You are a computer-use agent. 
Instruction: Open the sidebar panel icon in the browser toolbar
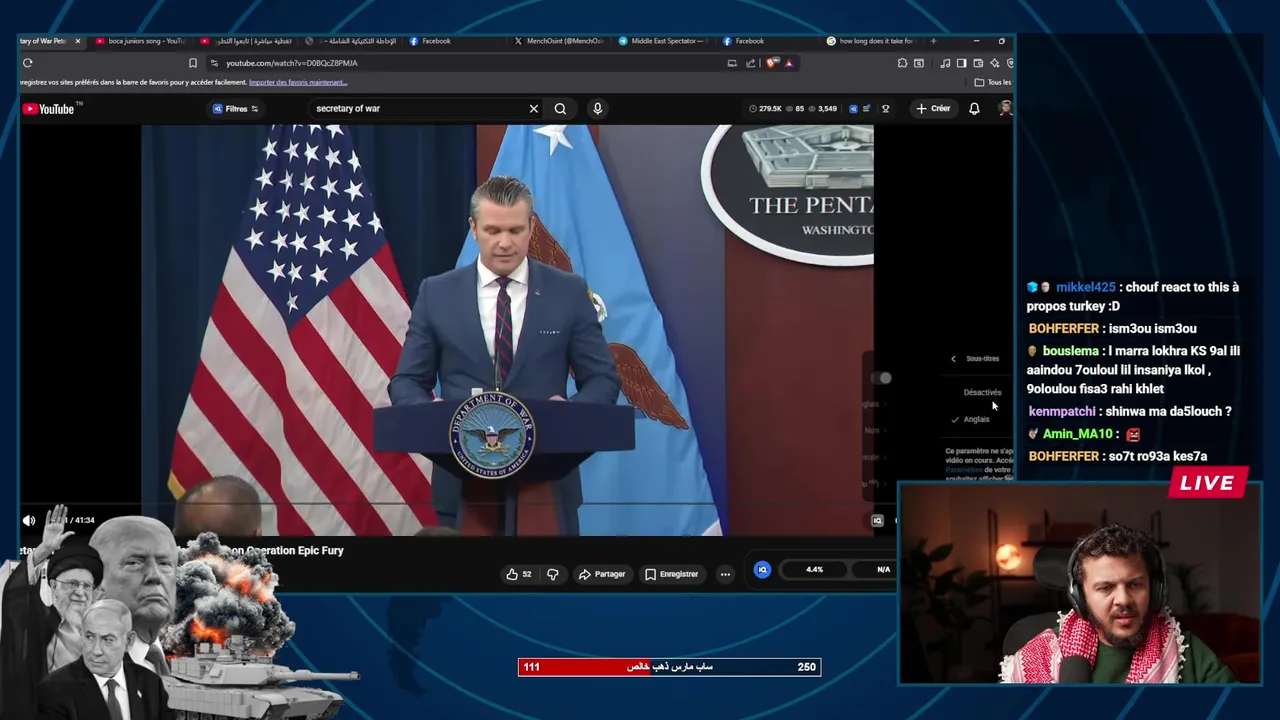tap(961, 63)
